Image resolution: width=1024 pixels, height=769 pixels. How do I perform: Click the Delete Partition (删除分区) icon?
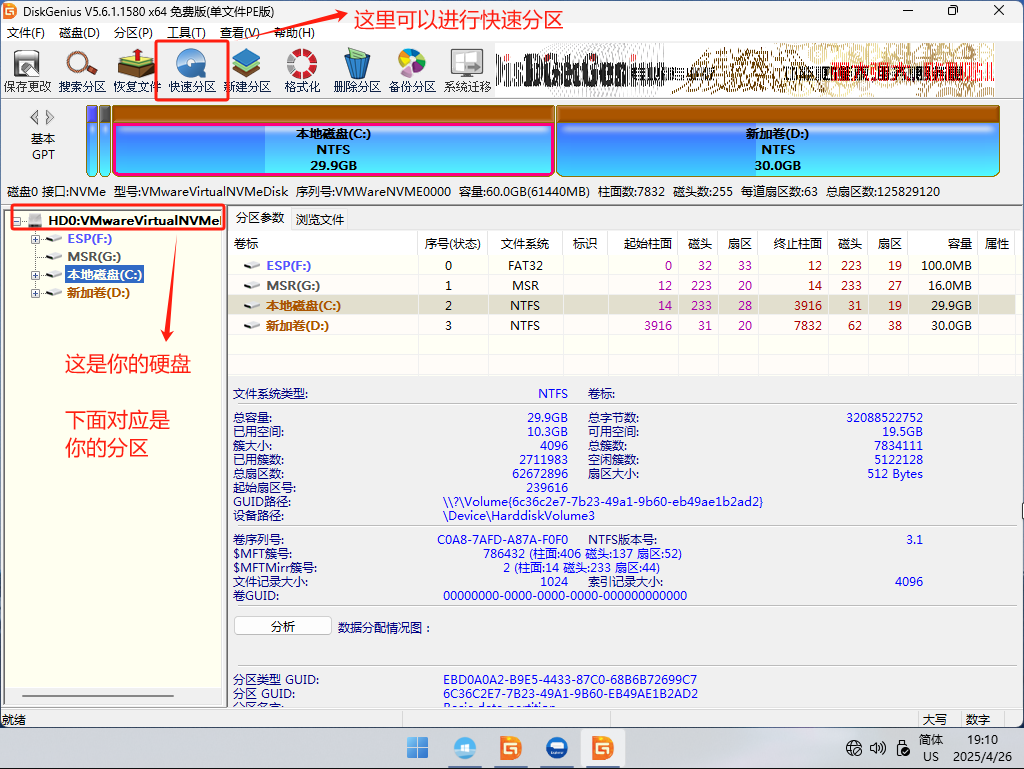pos(357,71)
